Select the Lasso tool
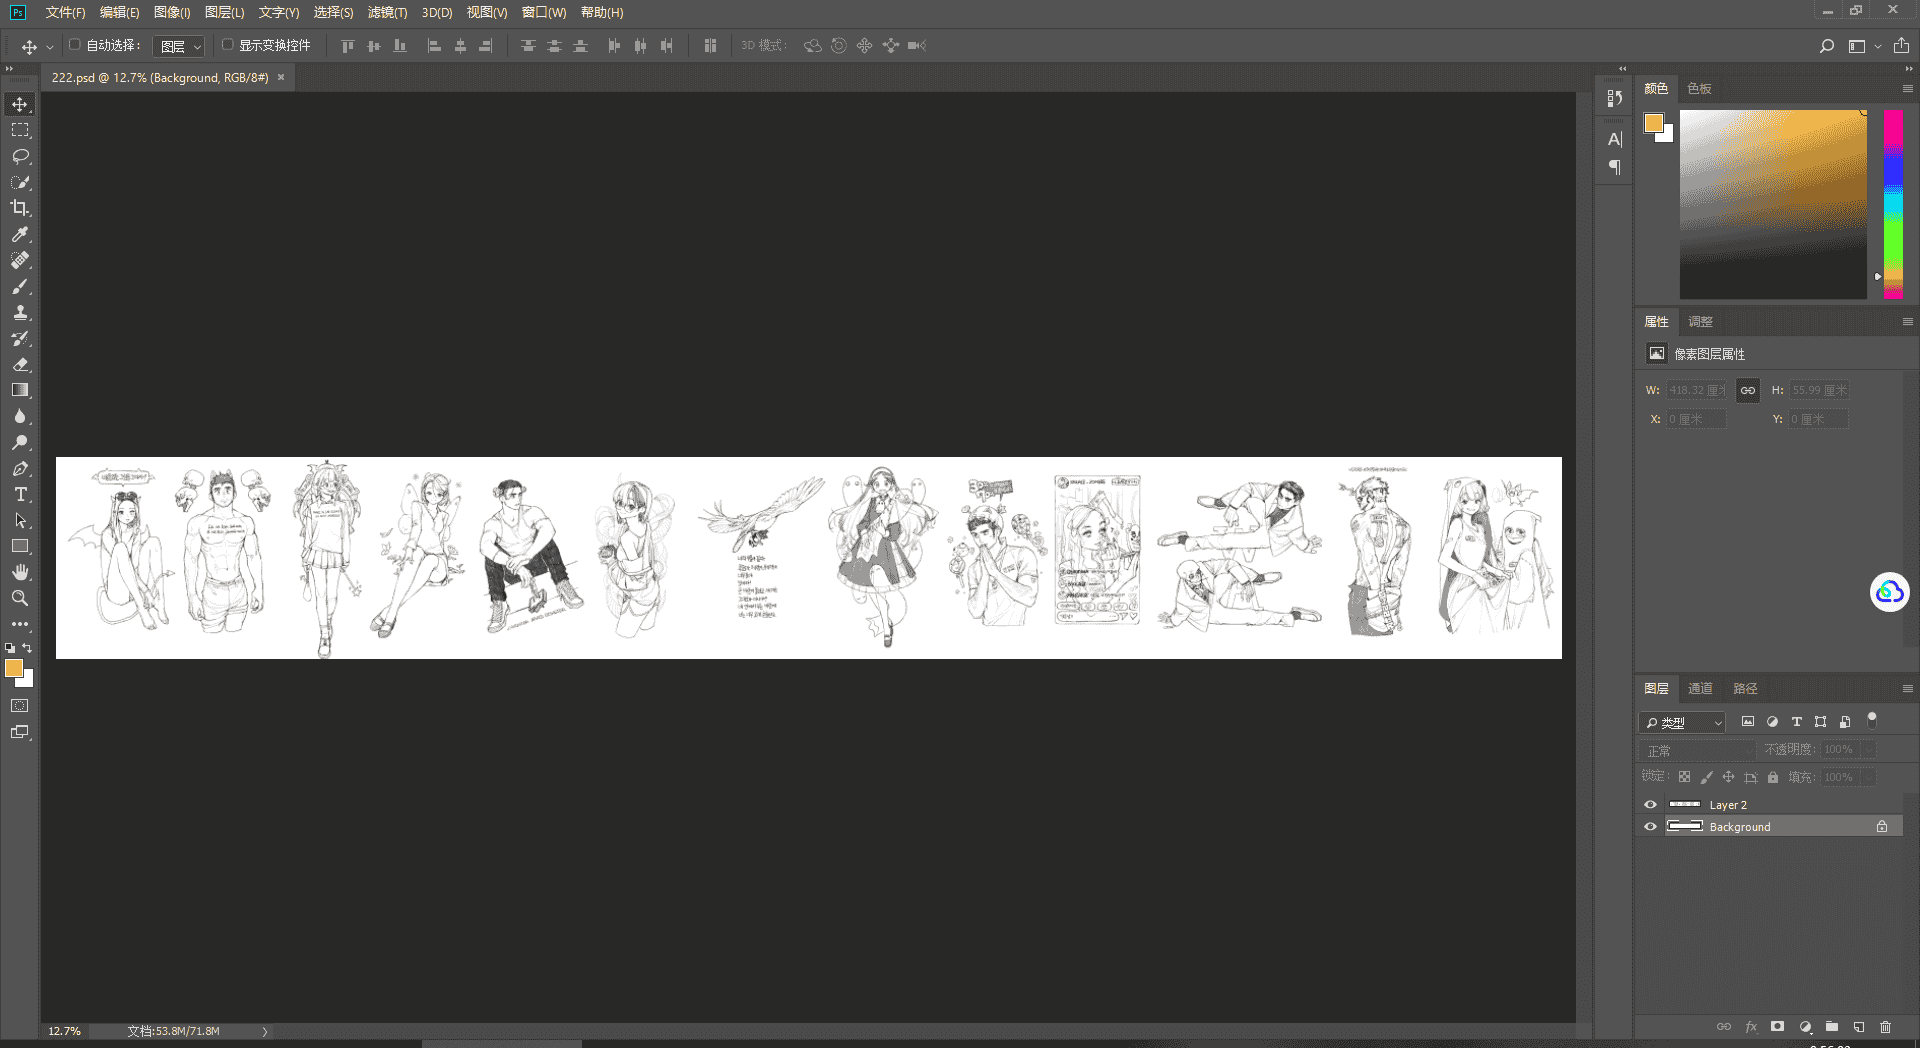This screenshot has height=1048, width=1920. [x=20, y=156]
